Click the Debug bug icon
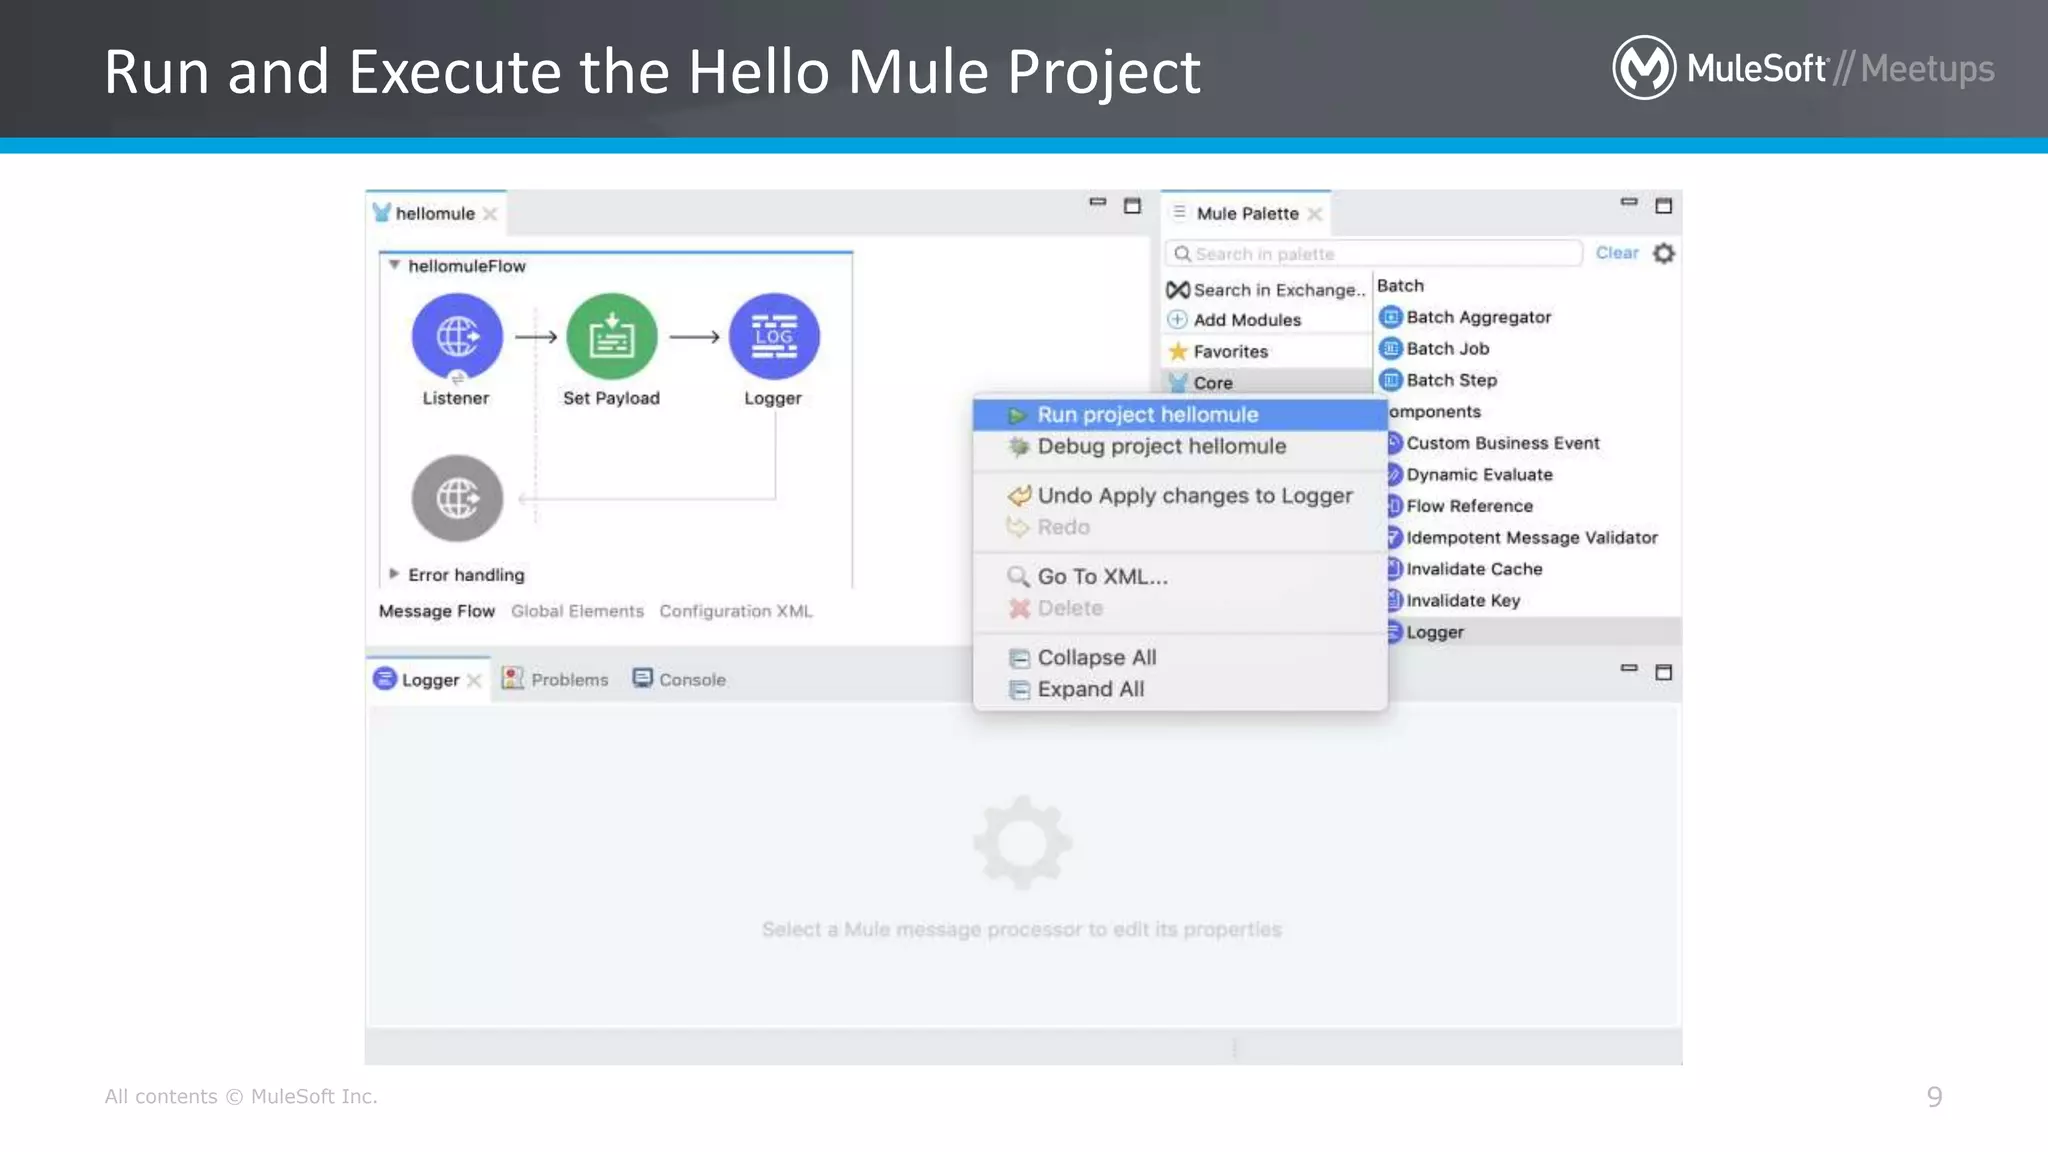2048x1152 pixels. tap(1018, 446)
